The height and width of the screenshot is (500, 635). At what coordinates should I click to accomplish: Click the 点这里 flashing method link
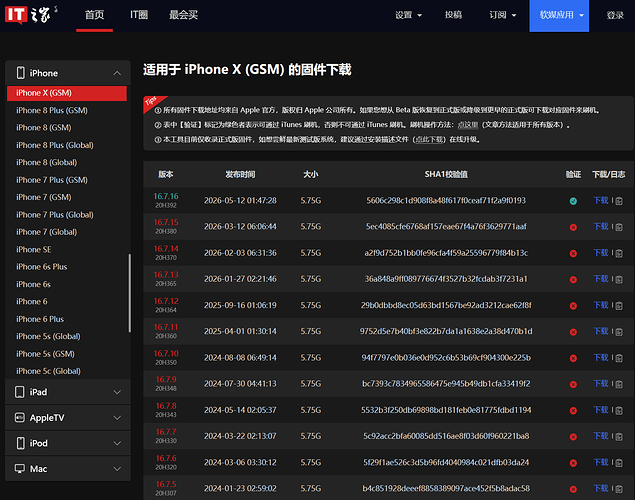point(468,125)
